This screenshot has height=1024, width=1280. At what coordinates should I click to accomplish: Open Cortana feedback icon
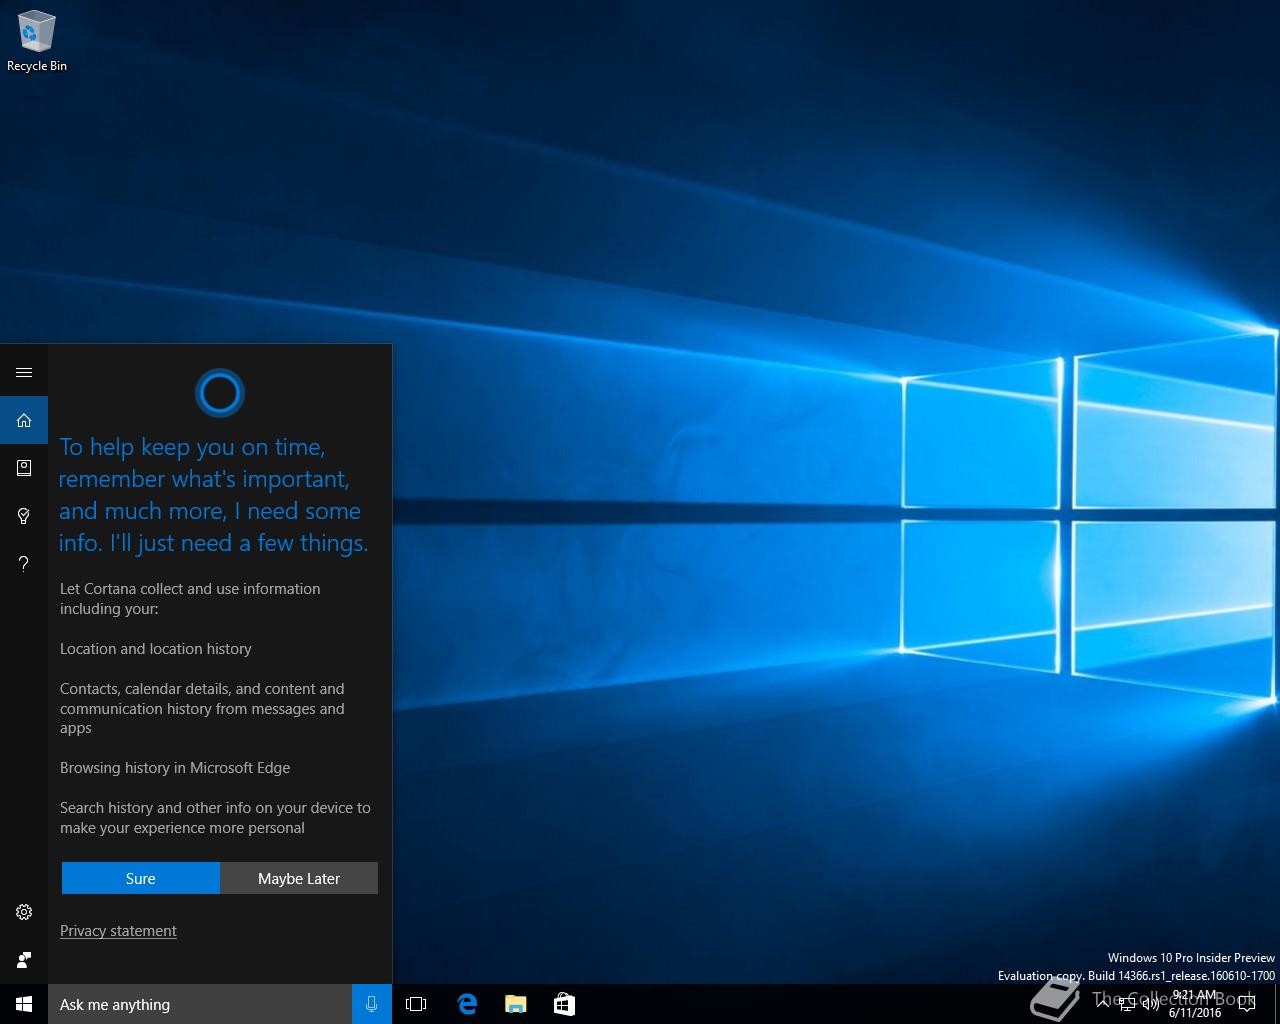[24, 960]
